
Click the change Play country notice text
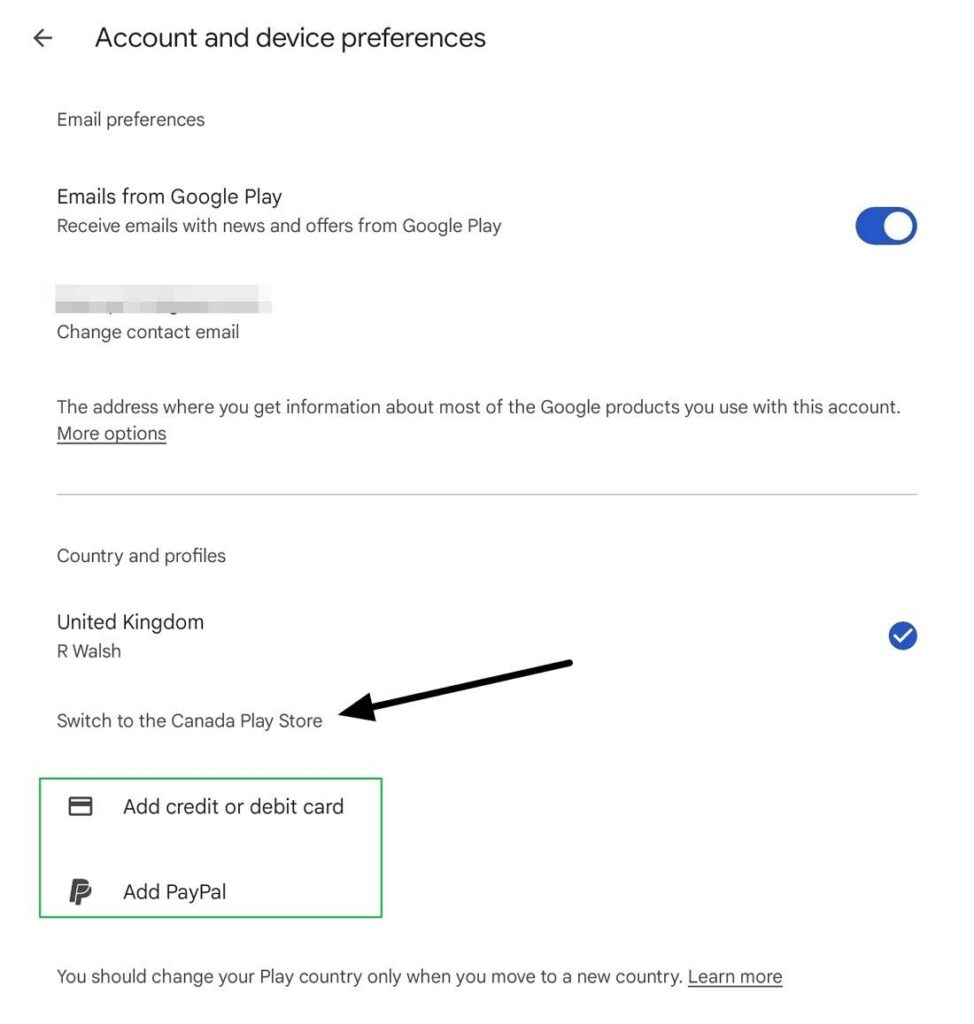[369, 976]
